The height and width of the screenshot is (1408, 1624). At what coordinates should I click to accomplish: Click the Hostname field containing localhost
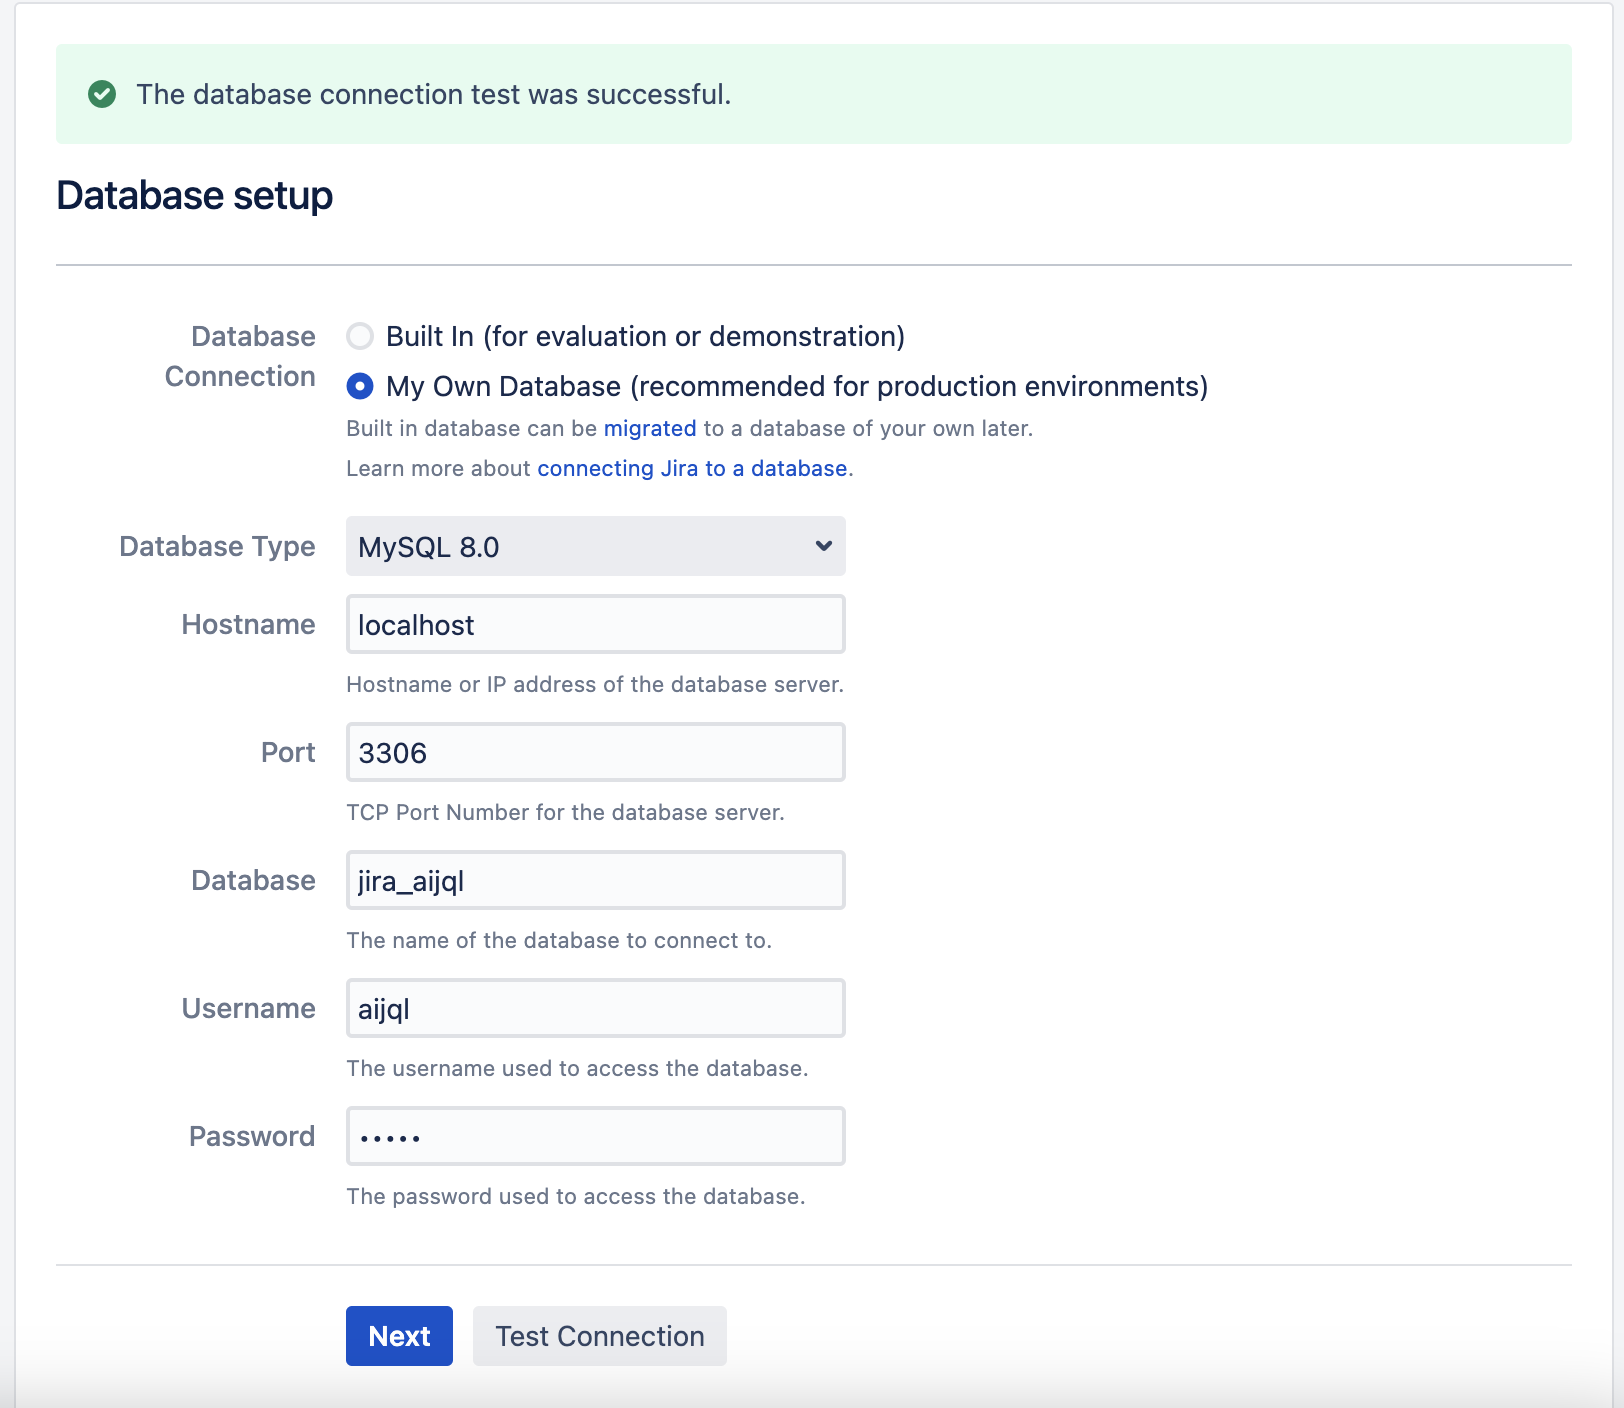point(596,624)
